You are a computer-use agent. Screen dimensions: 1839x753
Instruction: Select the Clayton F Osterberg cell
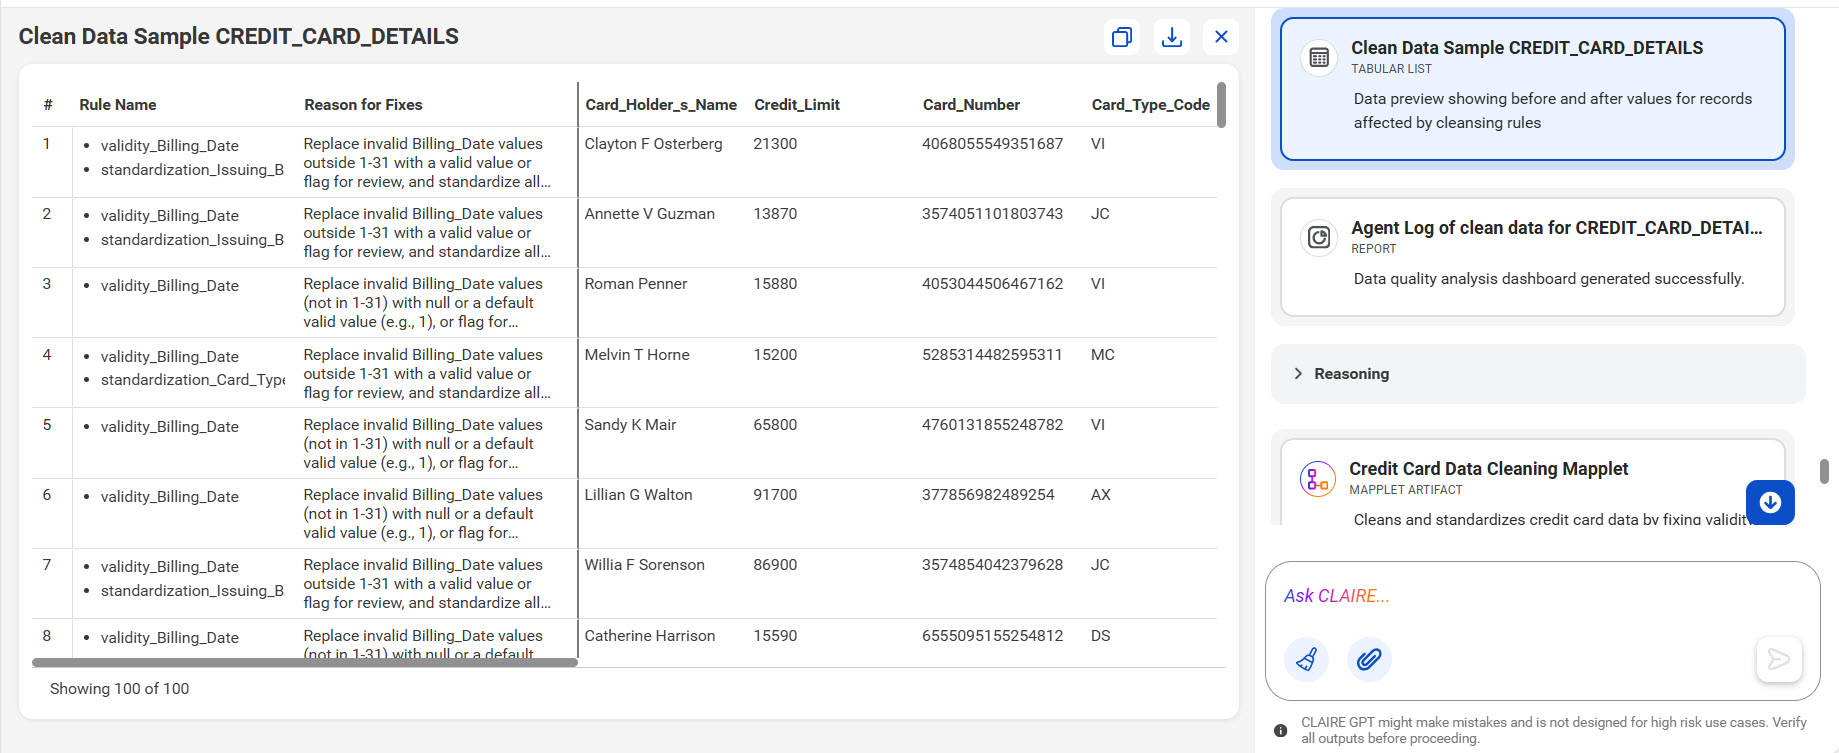[x=653, y=144]
